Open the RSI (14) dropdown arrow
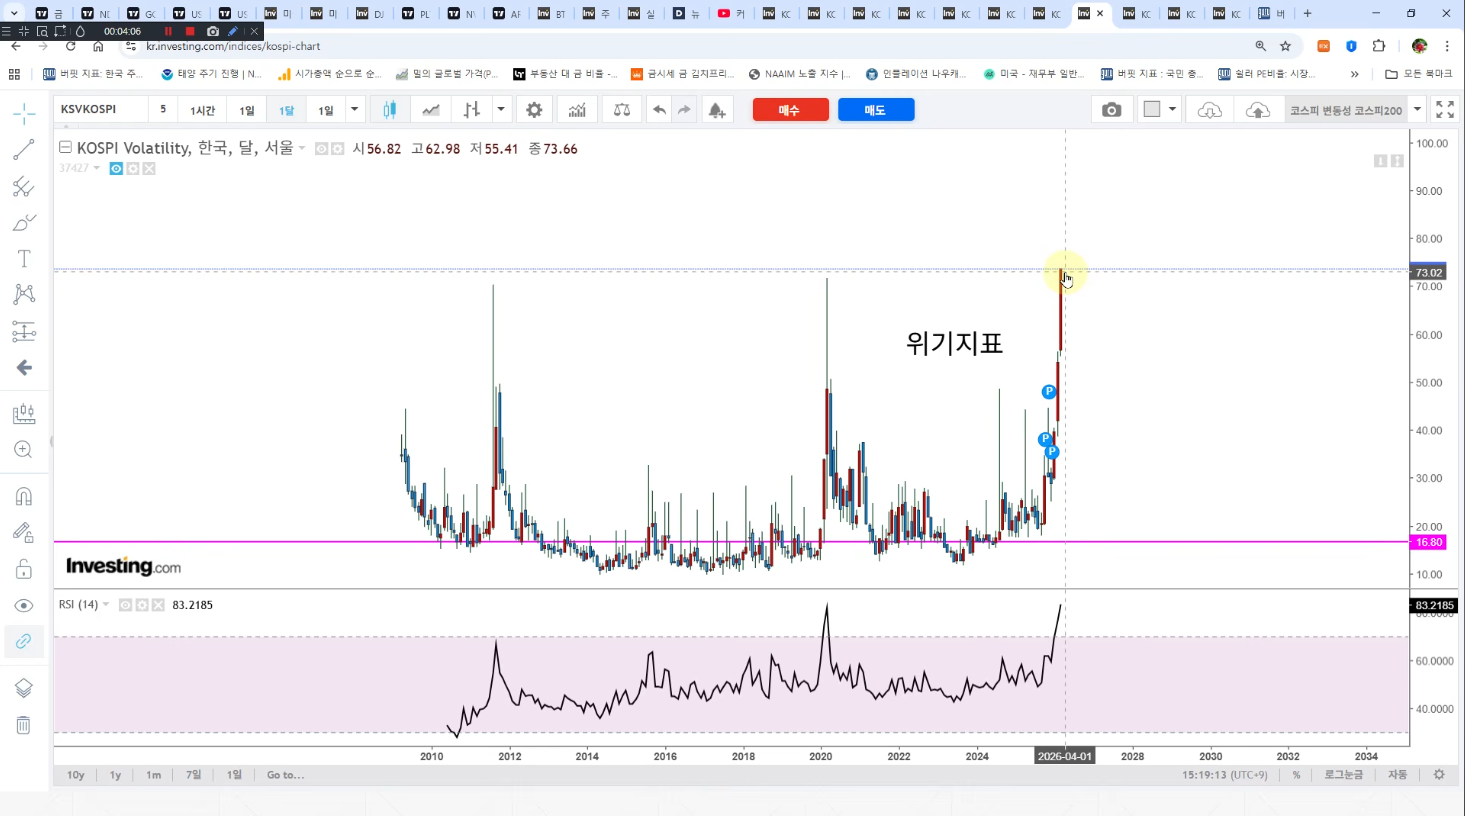The width and height of the screenshot is (1465, 816). pyautogui.click(x=106, y=605)
